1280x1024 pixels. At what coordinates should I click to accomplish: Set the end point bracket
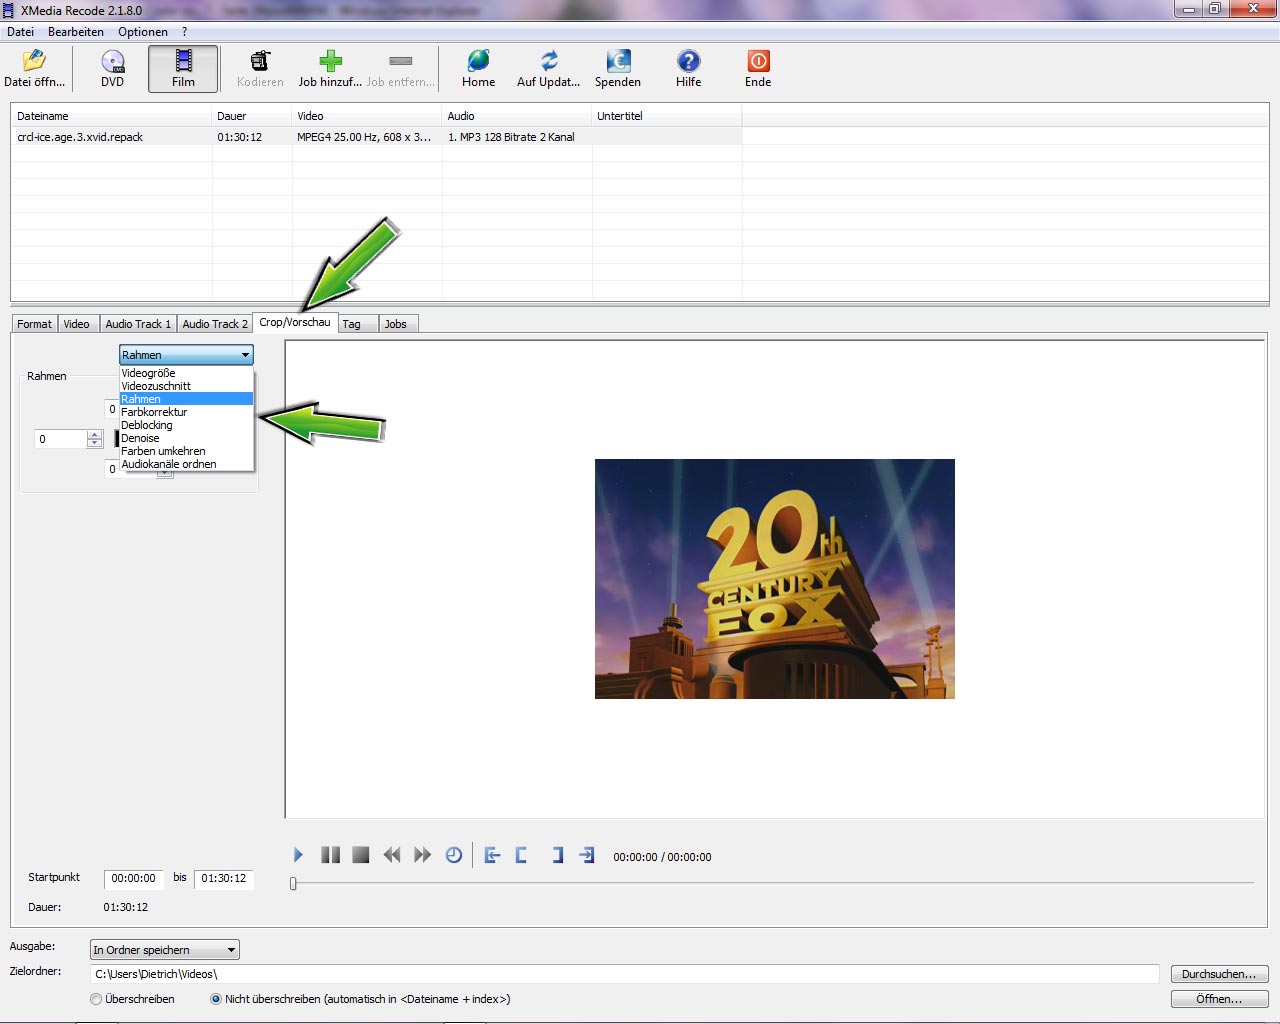557,855
